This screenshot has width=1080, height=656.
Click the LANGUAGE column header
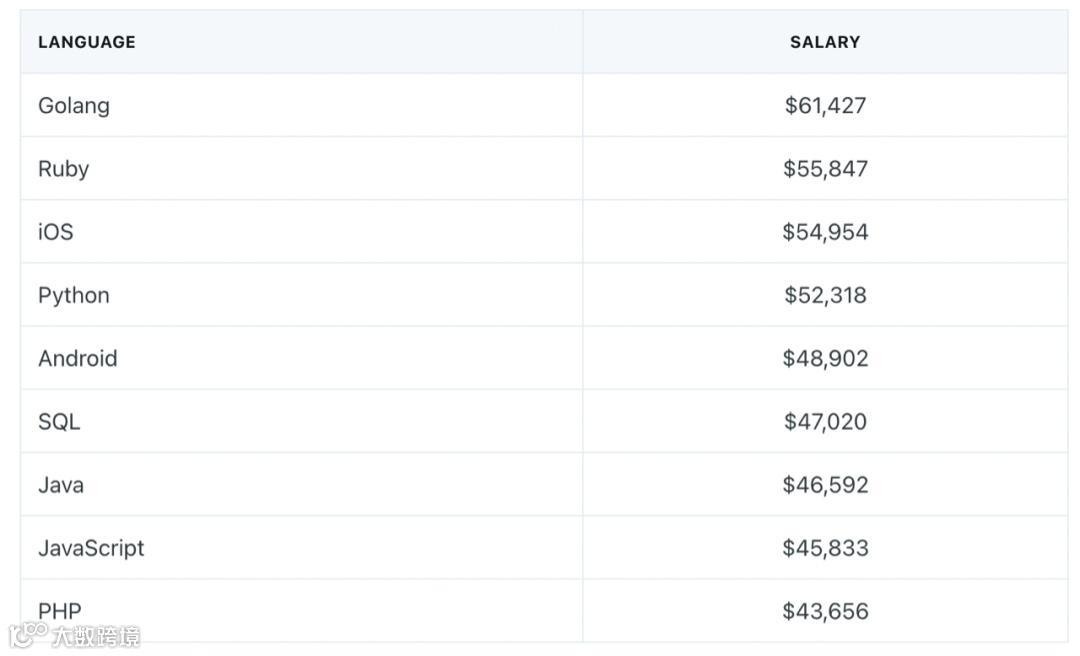click(87, 42)
